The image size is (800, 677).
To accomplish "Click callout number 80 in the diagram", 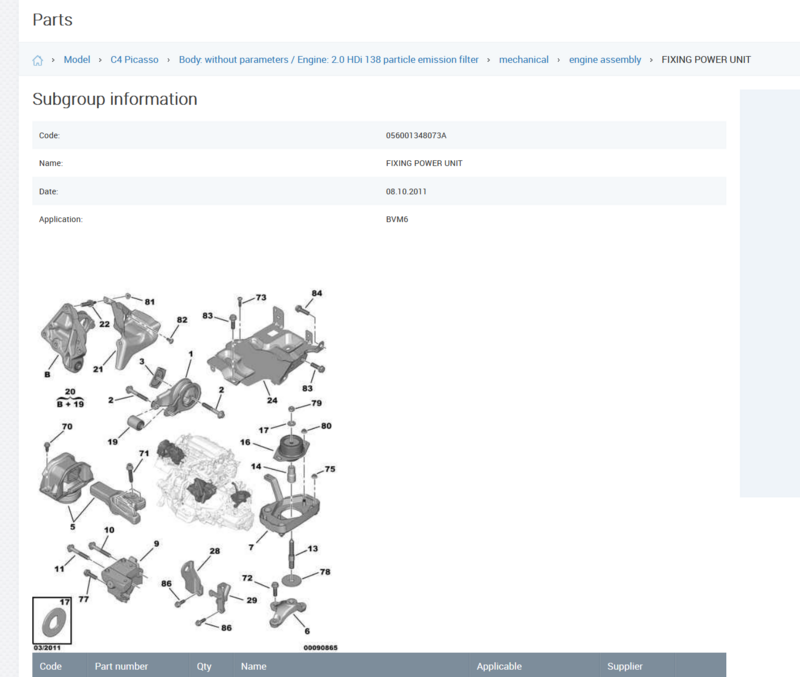I will point(326,426).
